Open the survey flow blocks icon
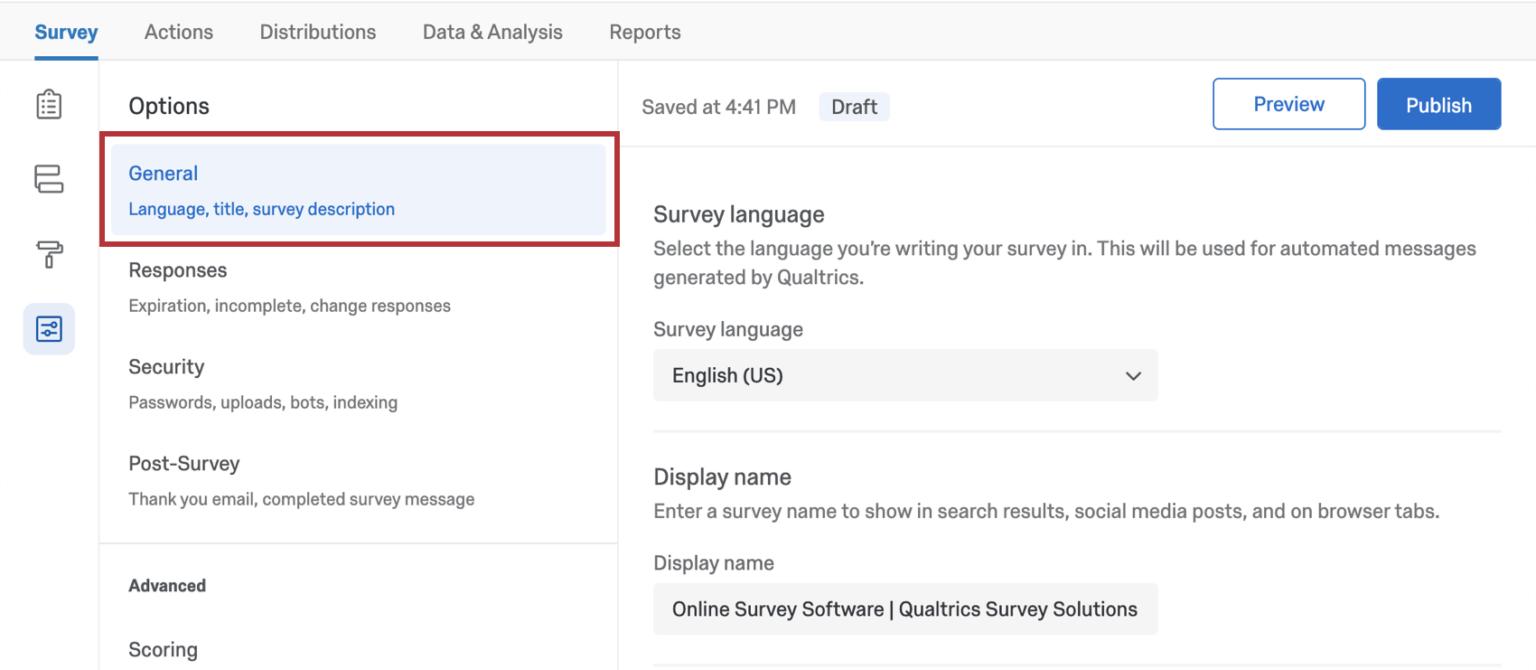 pos(48,178)
